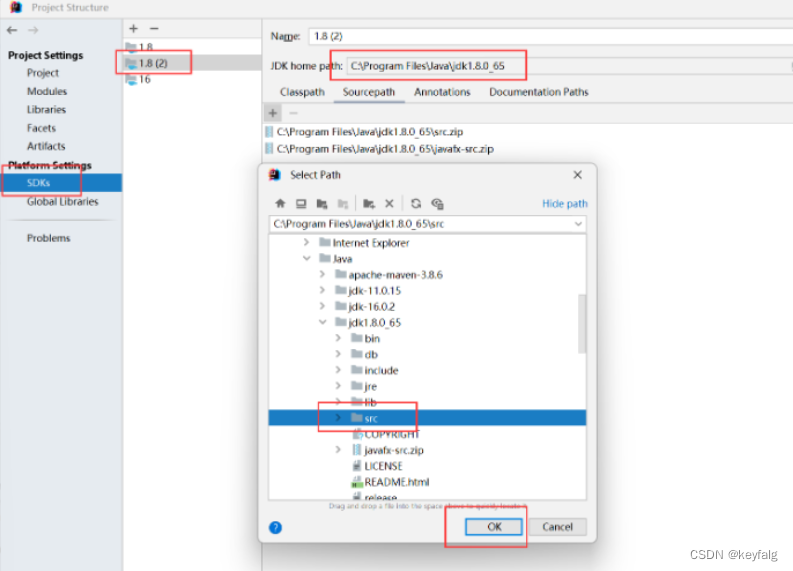Collapse the jdk1.8.0_65 folder

click(x=322, y=322)
